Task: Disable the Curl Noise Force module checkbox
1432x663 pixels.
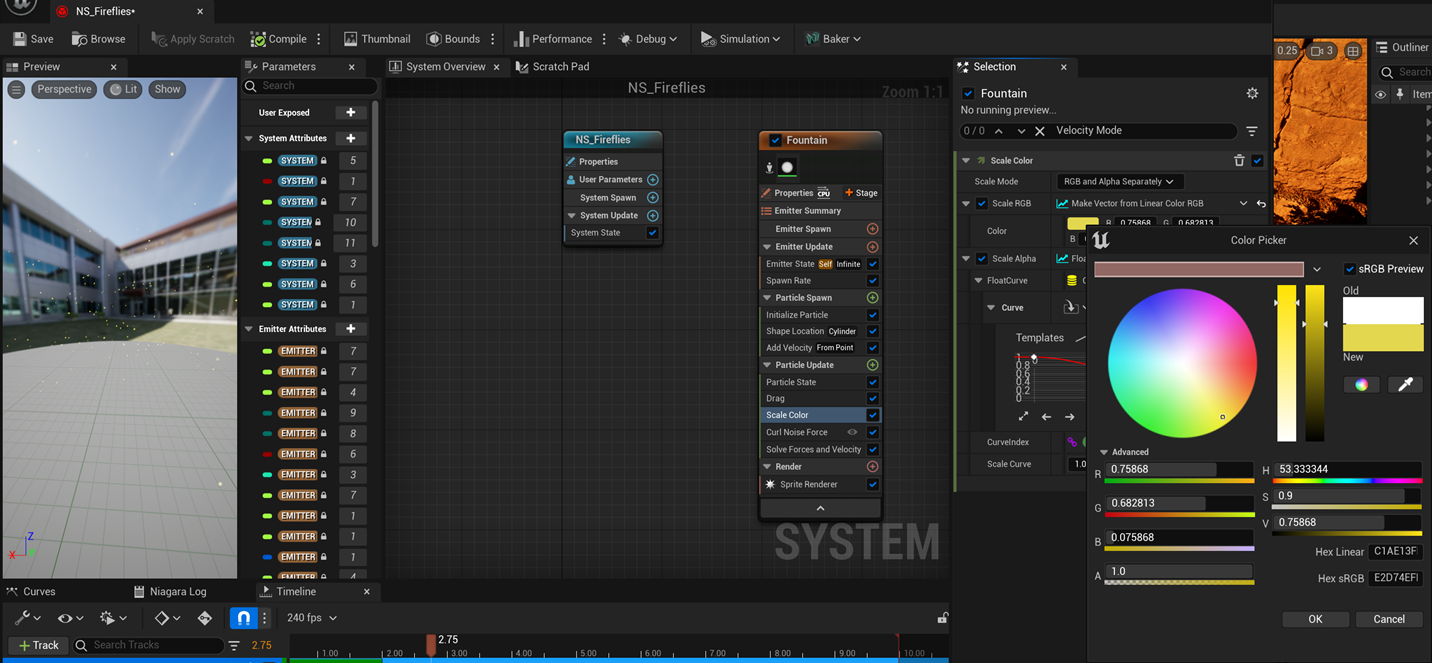Action: (x=872, y=432)
